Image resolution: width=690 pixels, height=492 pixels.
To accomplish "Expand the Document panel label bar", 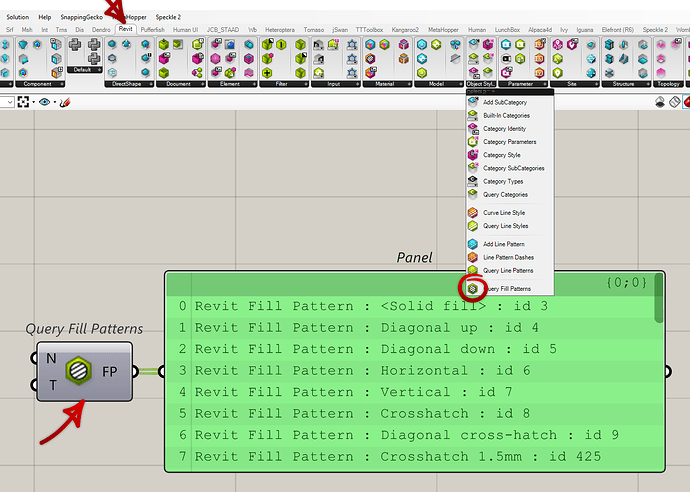I will [181, 84].
